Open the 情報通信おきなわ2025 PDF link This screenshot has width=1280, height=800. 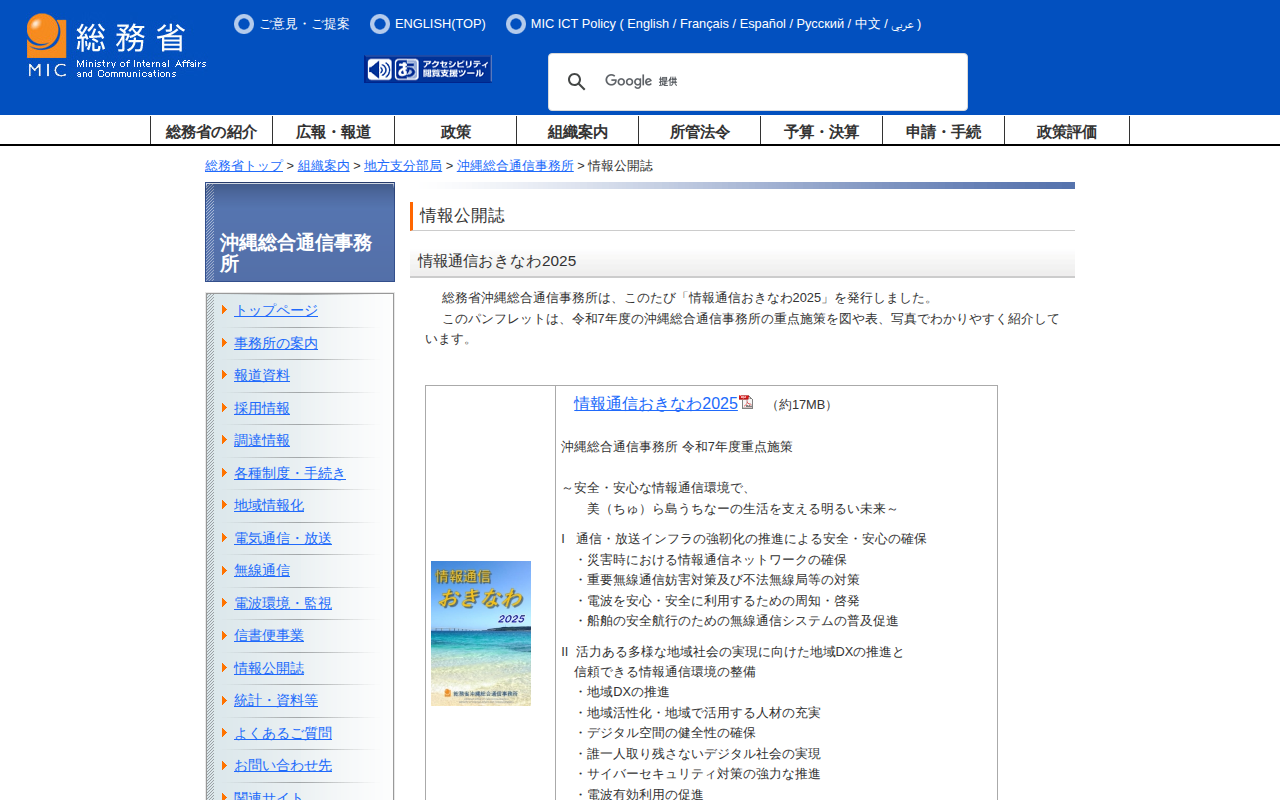coord(655,403)
